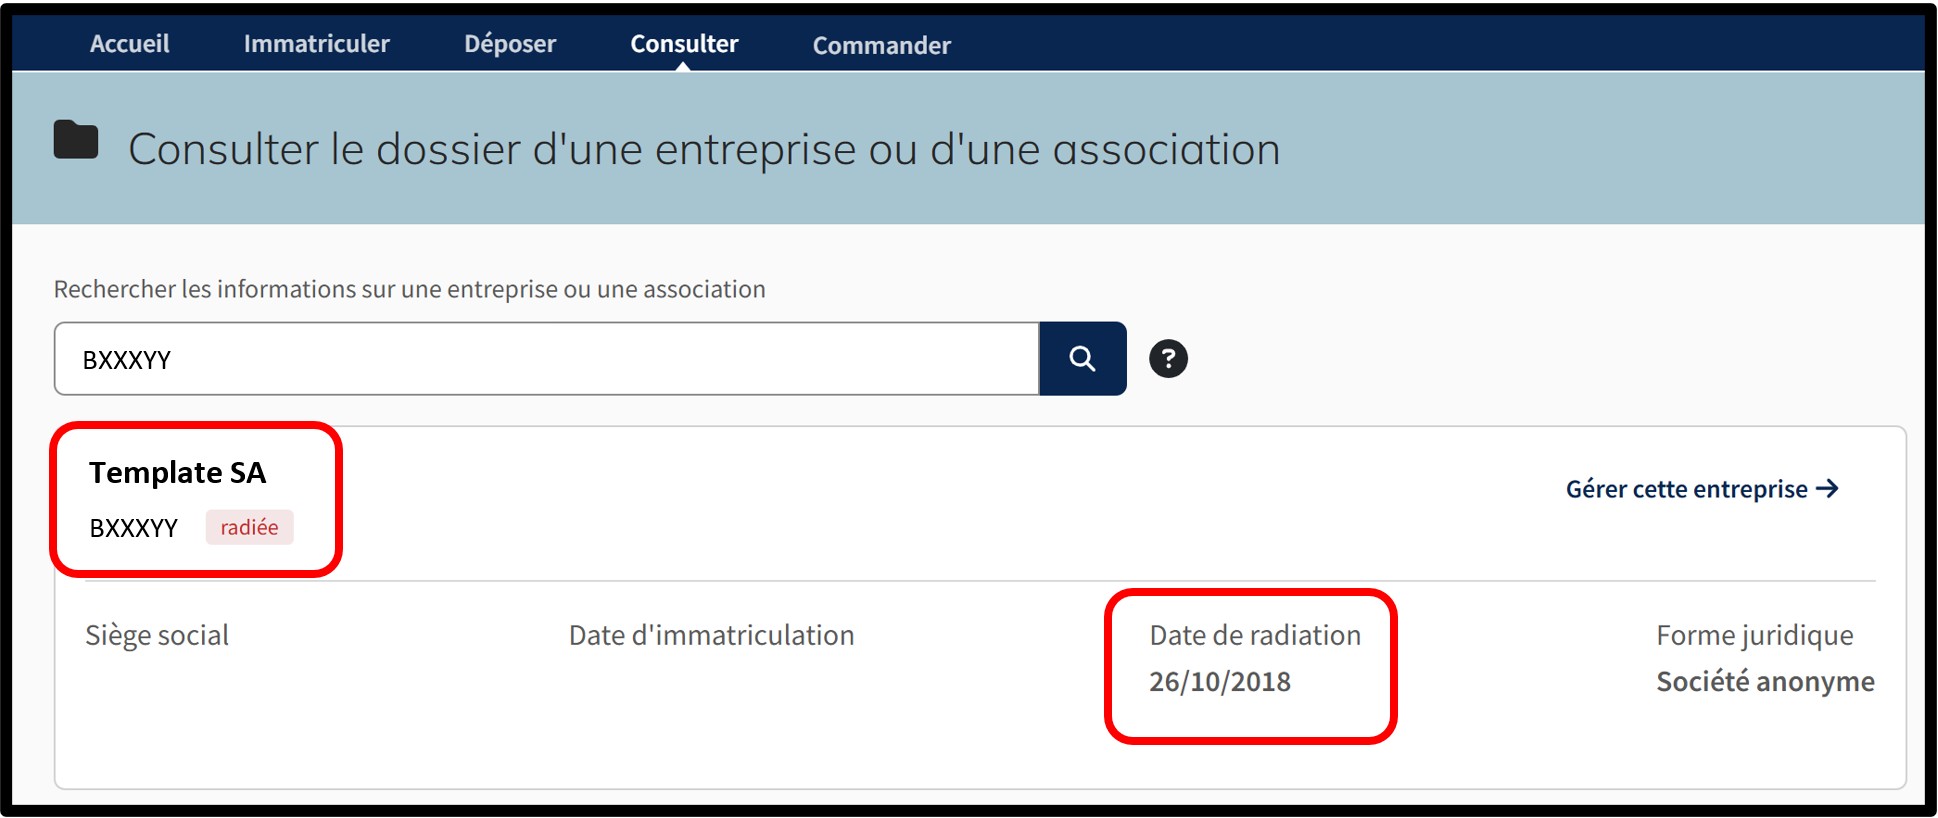Select the Déposer menu item
The width and height of the screenshot is (1938, 818).
click(509, 44)
